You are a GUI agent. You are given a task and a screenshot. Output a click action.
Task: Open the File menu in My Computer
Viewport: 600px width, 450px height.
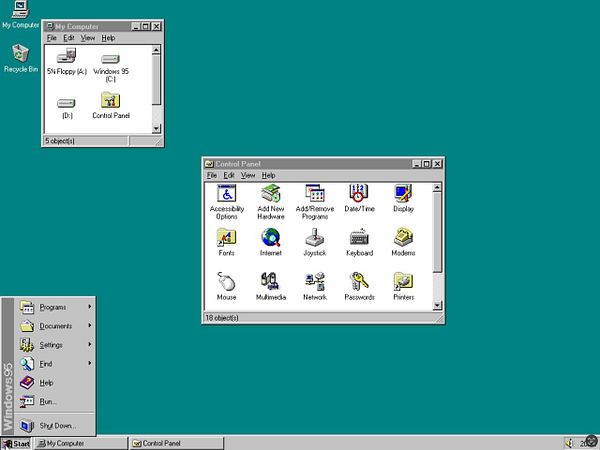(52, 38)
